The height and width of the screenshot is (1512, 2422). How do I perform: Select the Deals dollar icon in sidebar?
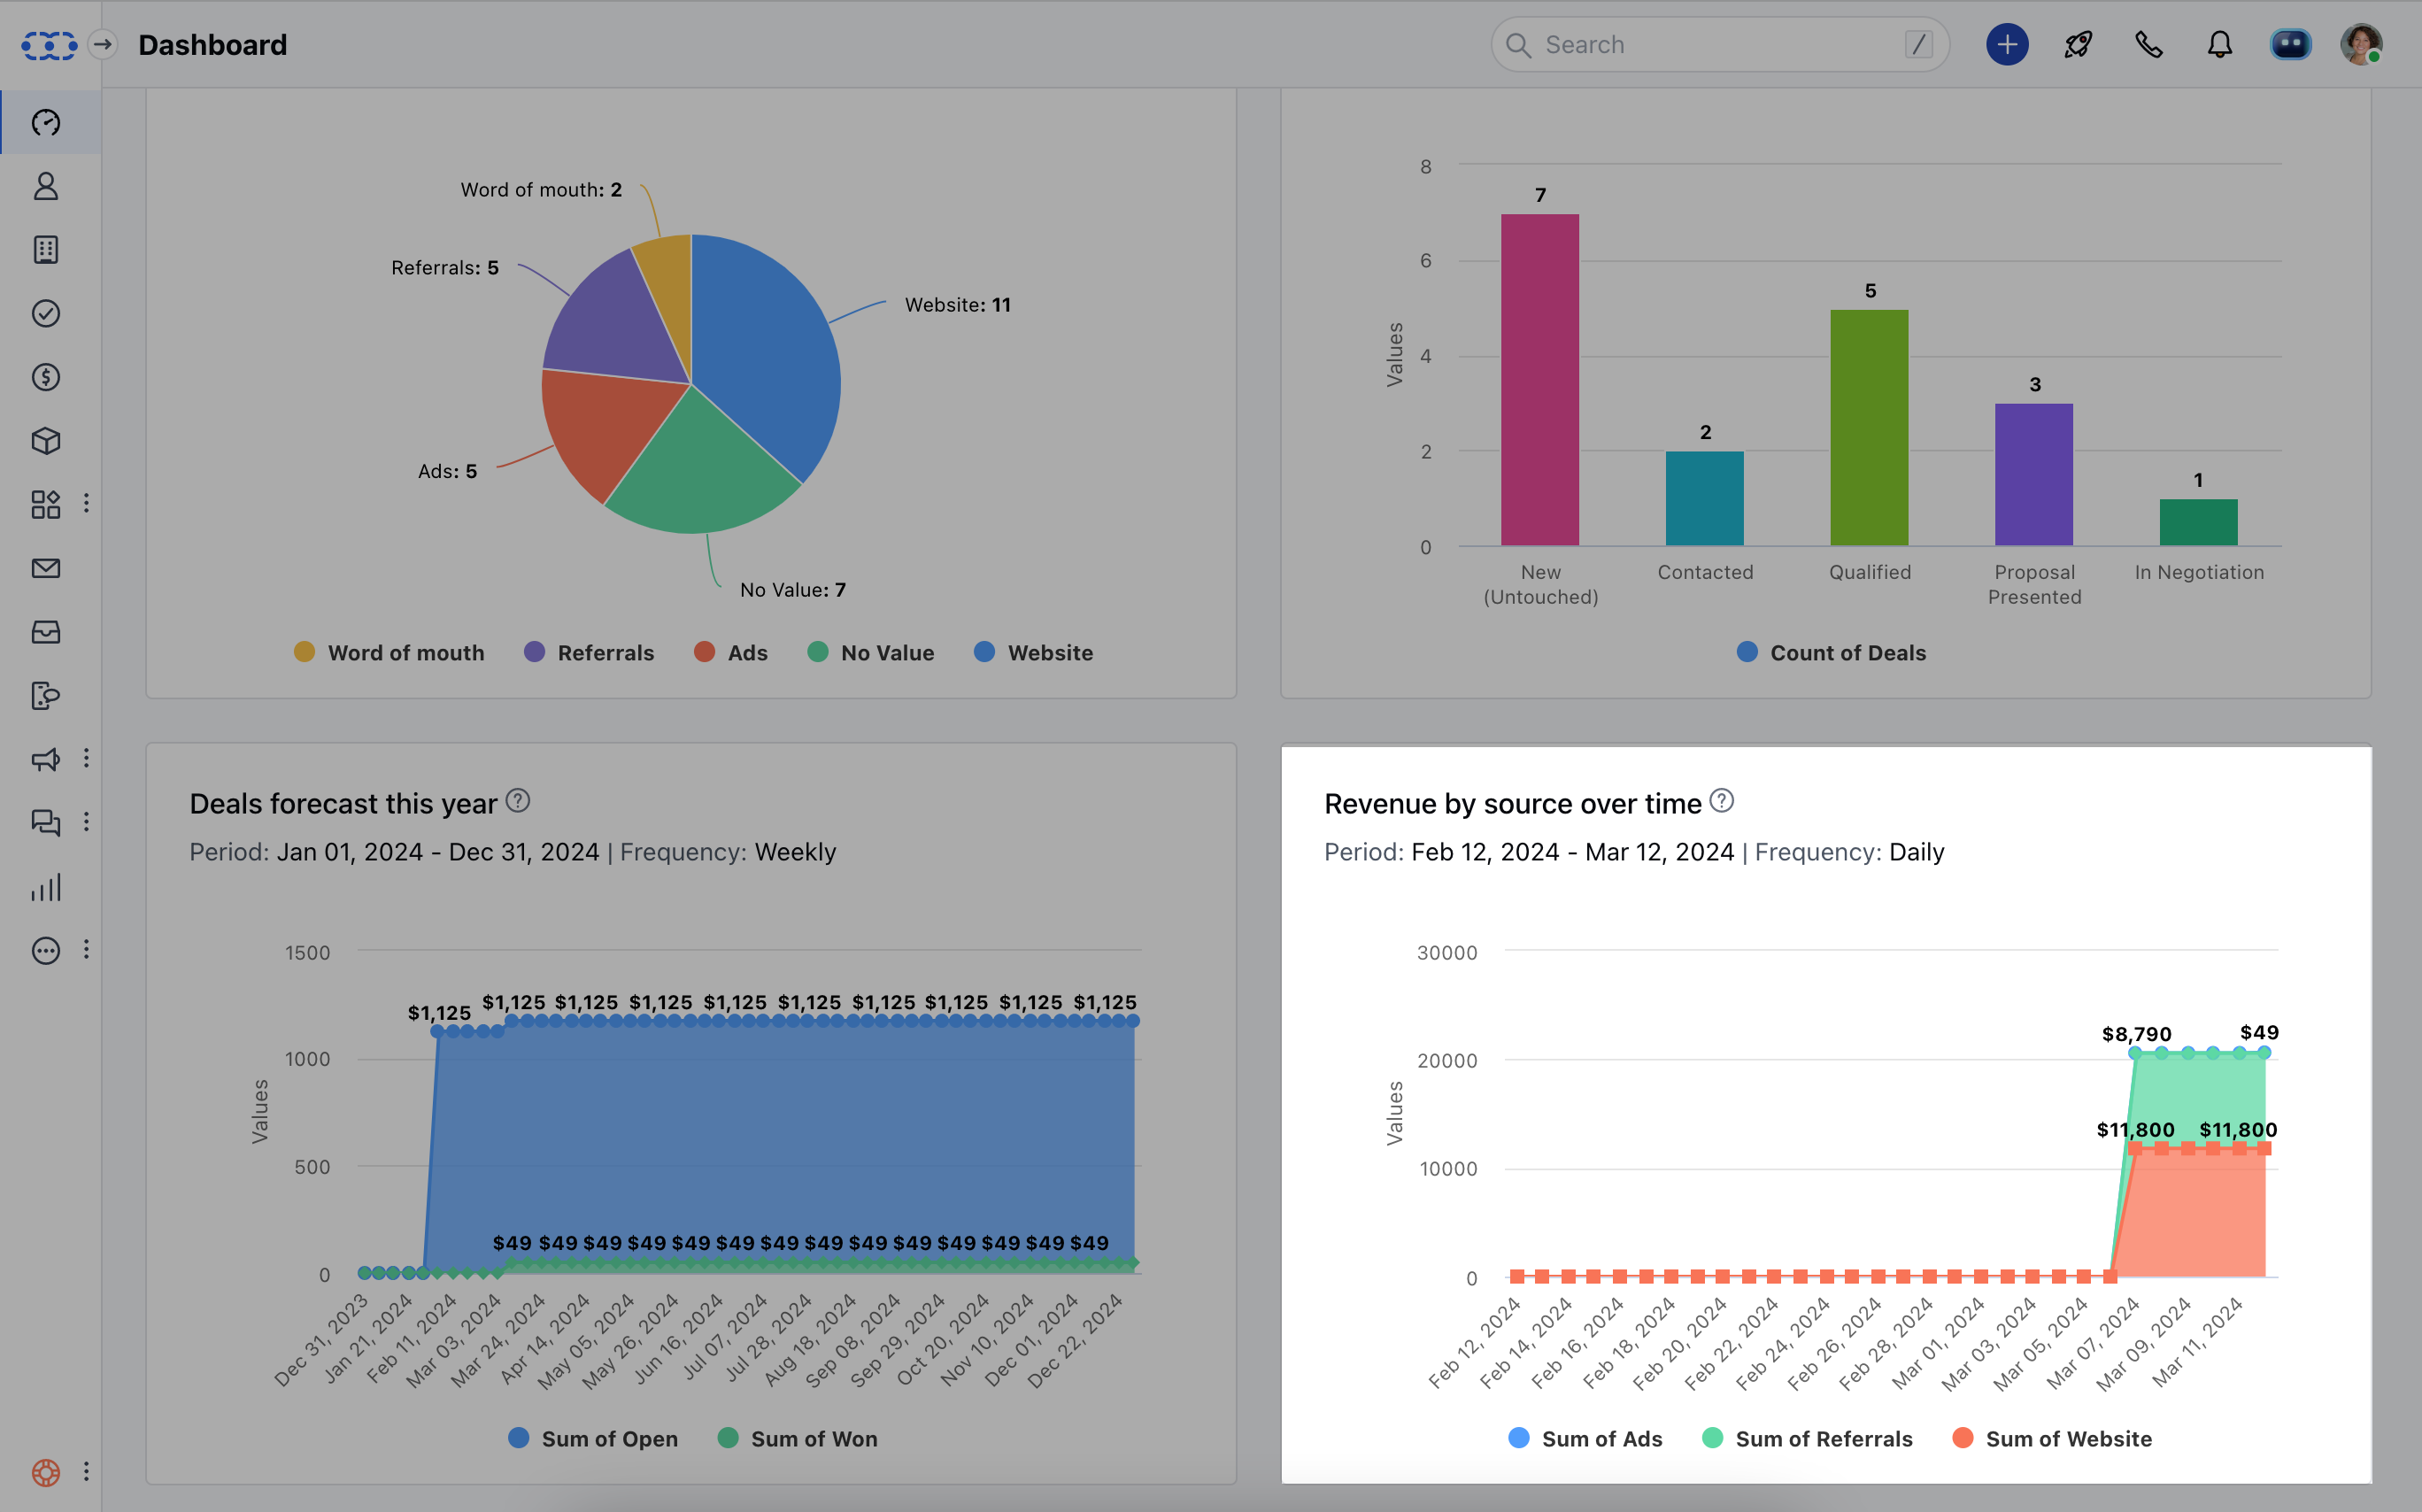click(x=46, y=377)
